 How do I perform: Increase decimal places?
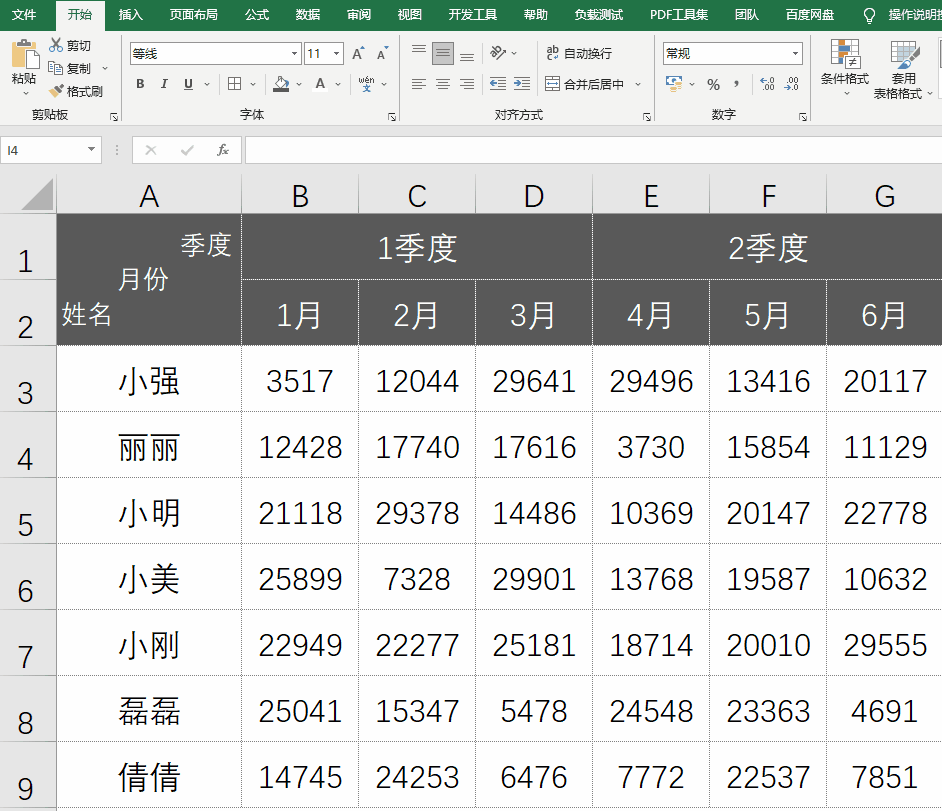767,84
